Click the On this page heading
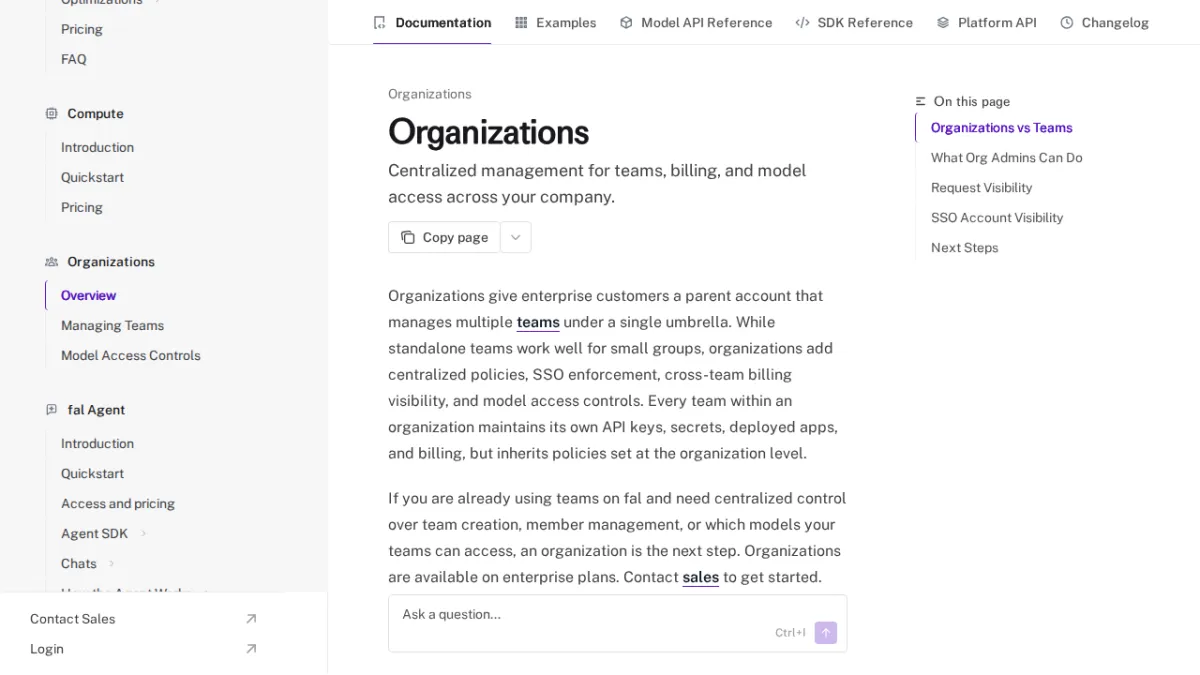 [972, 101]
